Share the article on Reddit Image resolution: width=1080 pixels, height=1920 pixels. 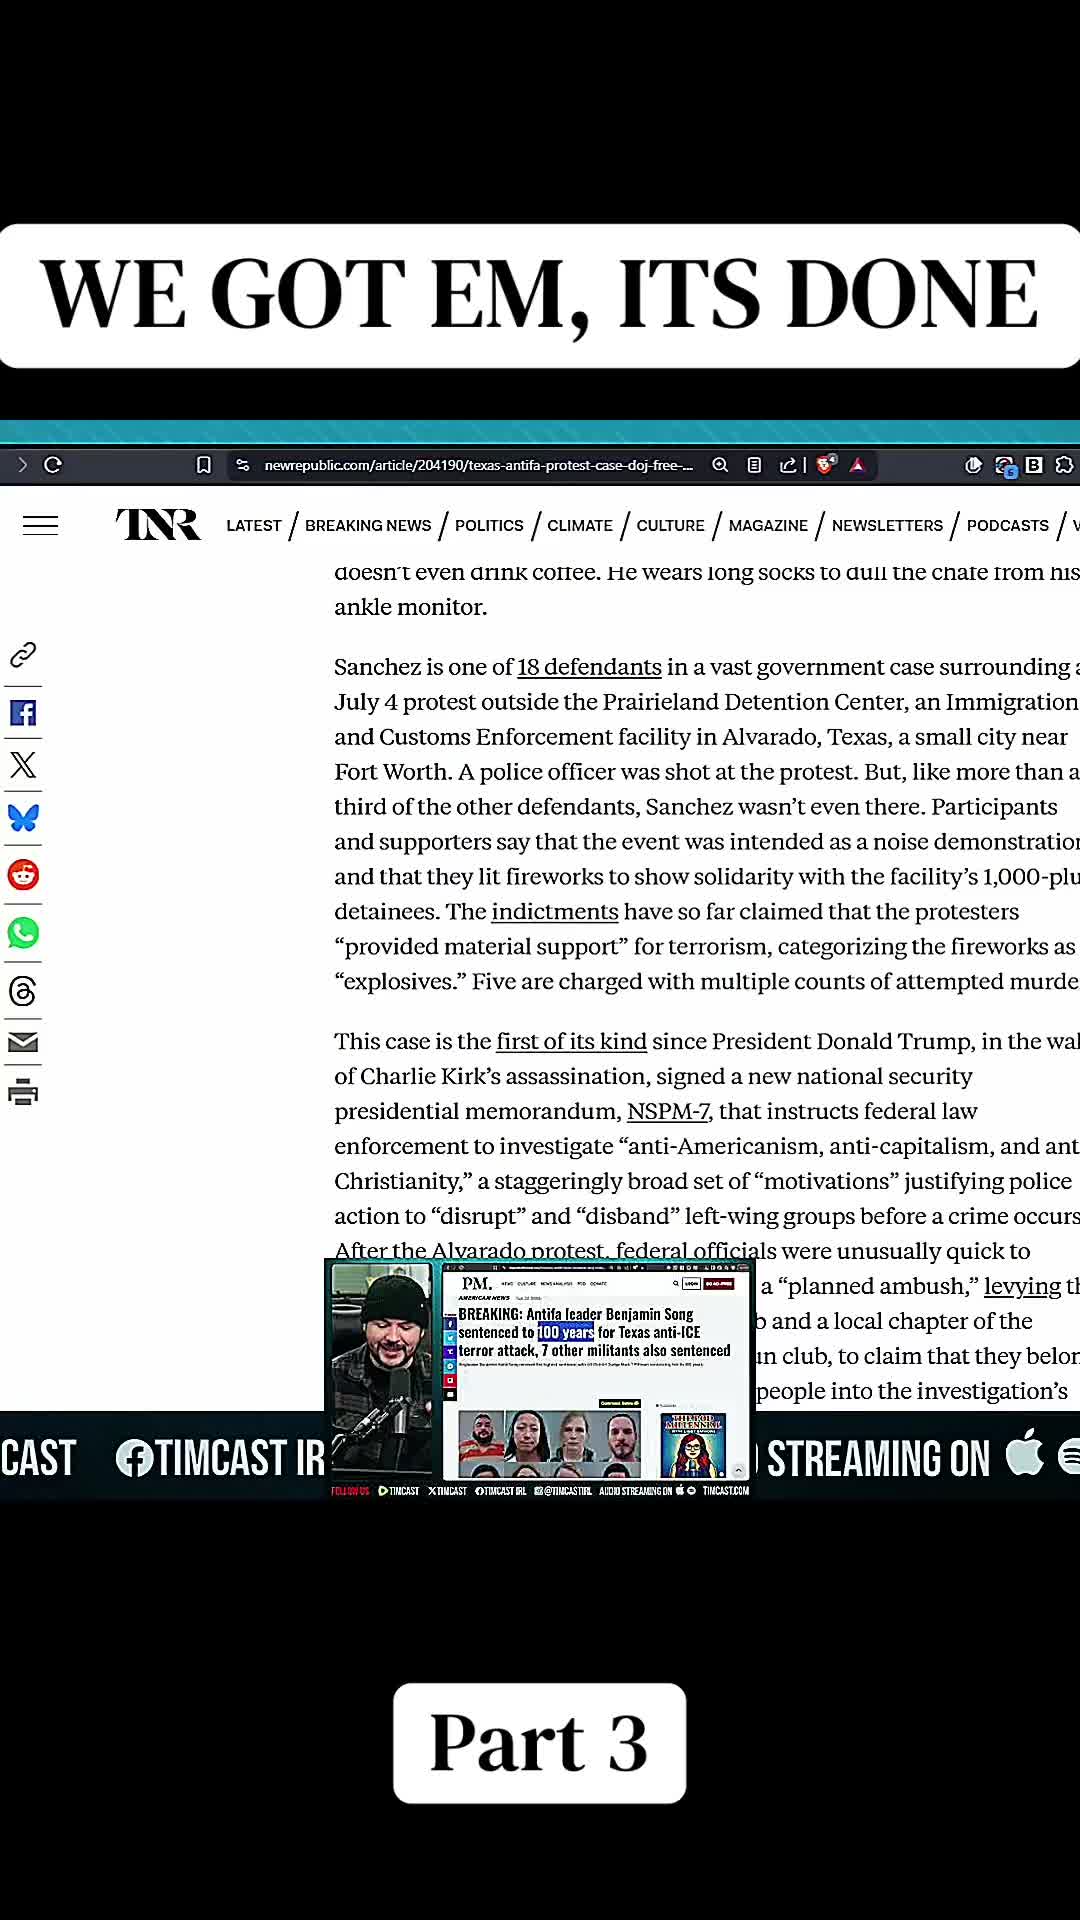pyautogui.click(x=23, y=875)
